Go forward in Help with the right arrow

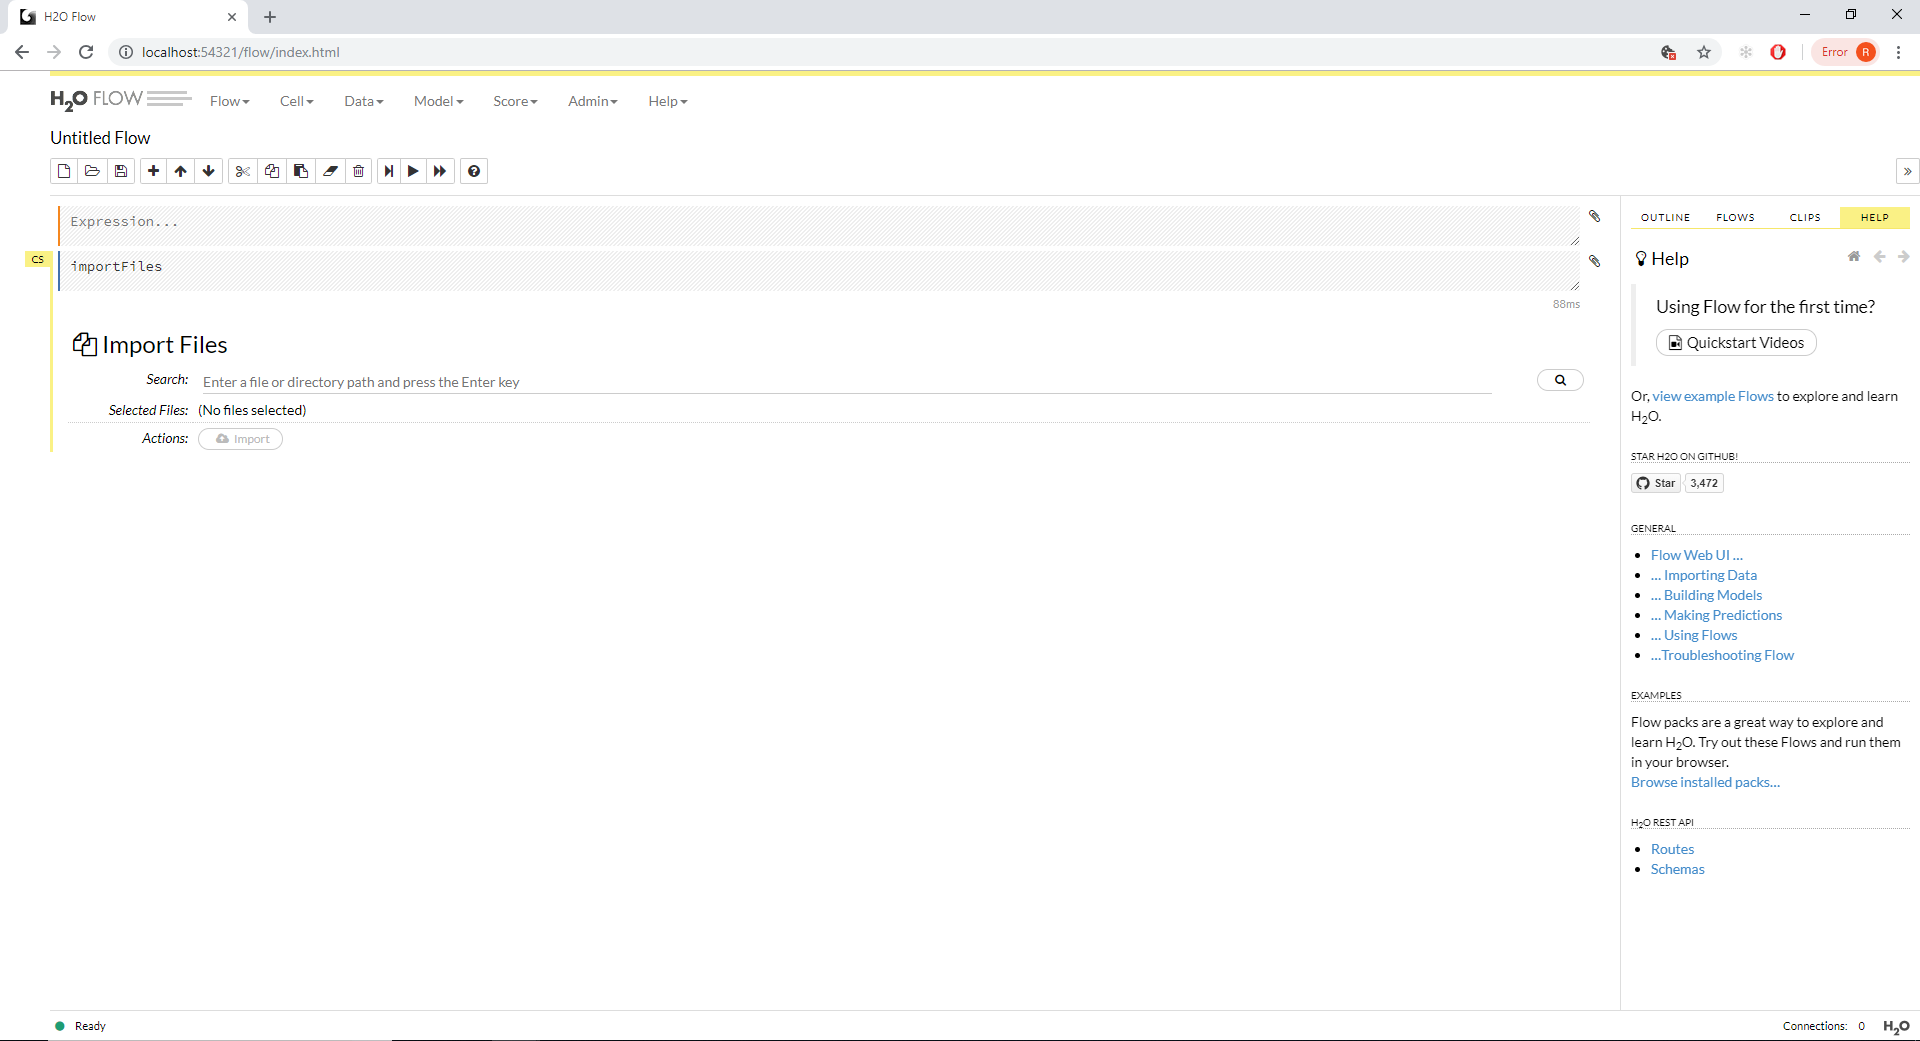1904,257
